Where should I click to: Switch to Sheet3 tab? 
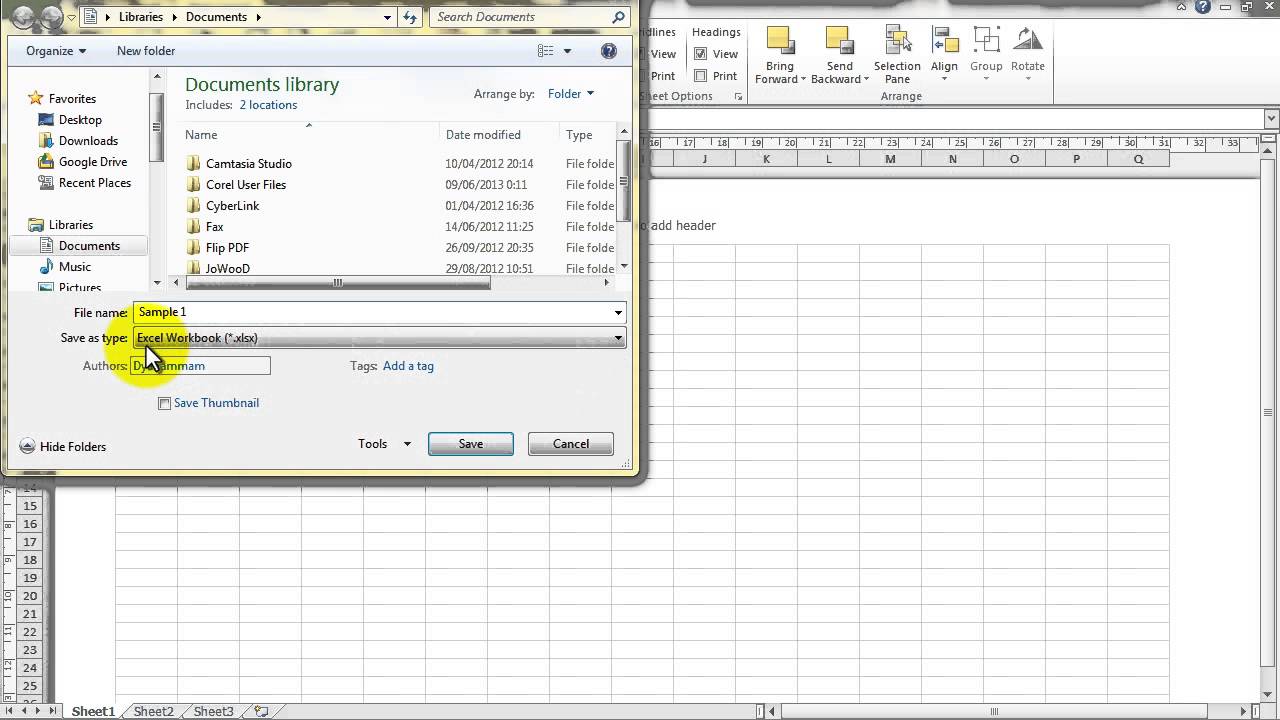(x=213, y=711)
